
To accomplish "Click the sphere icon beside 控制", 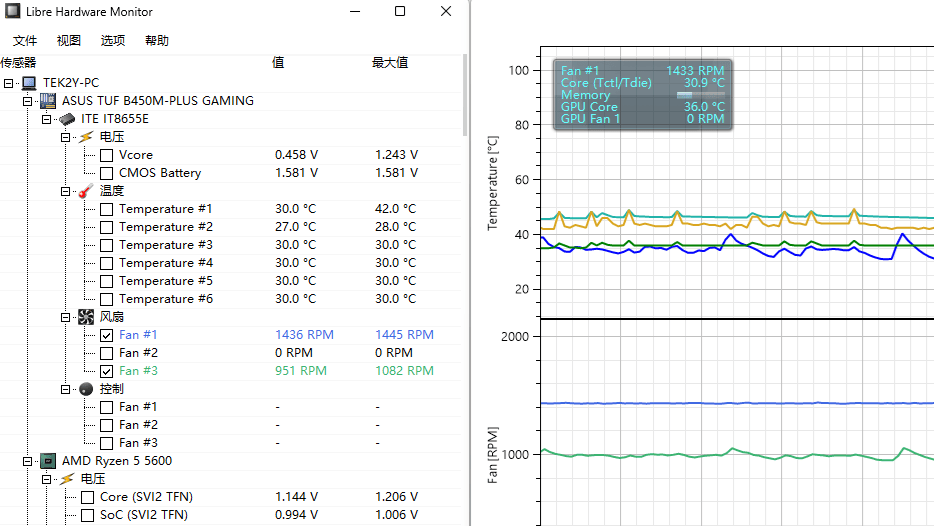I will click(86, 389).
